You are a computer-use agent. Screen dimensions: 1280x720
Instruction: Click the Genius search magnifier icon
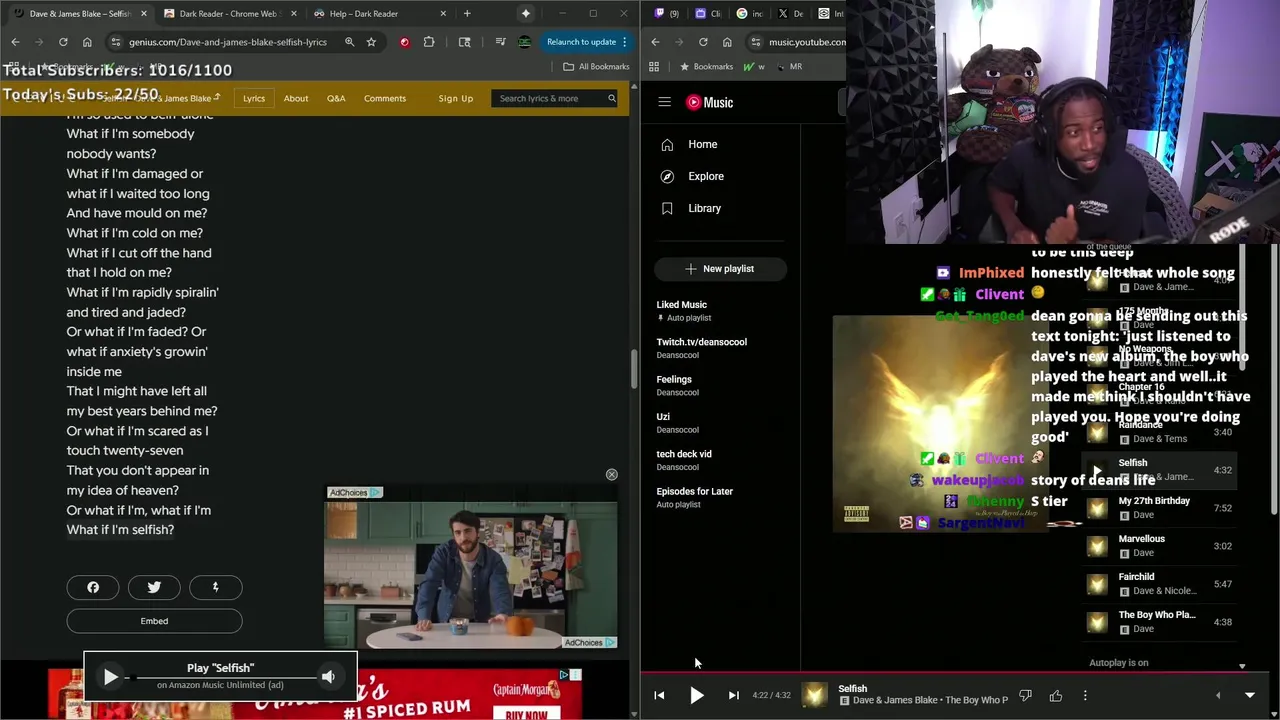coord(611,98)
